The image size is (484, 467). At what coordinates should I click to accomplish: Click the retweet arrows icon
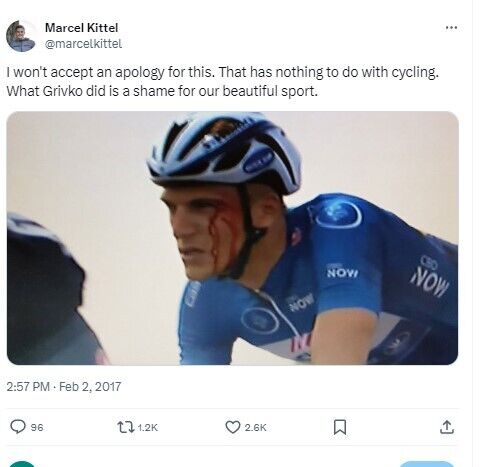(126, 427)
